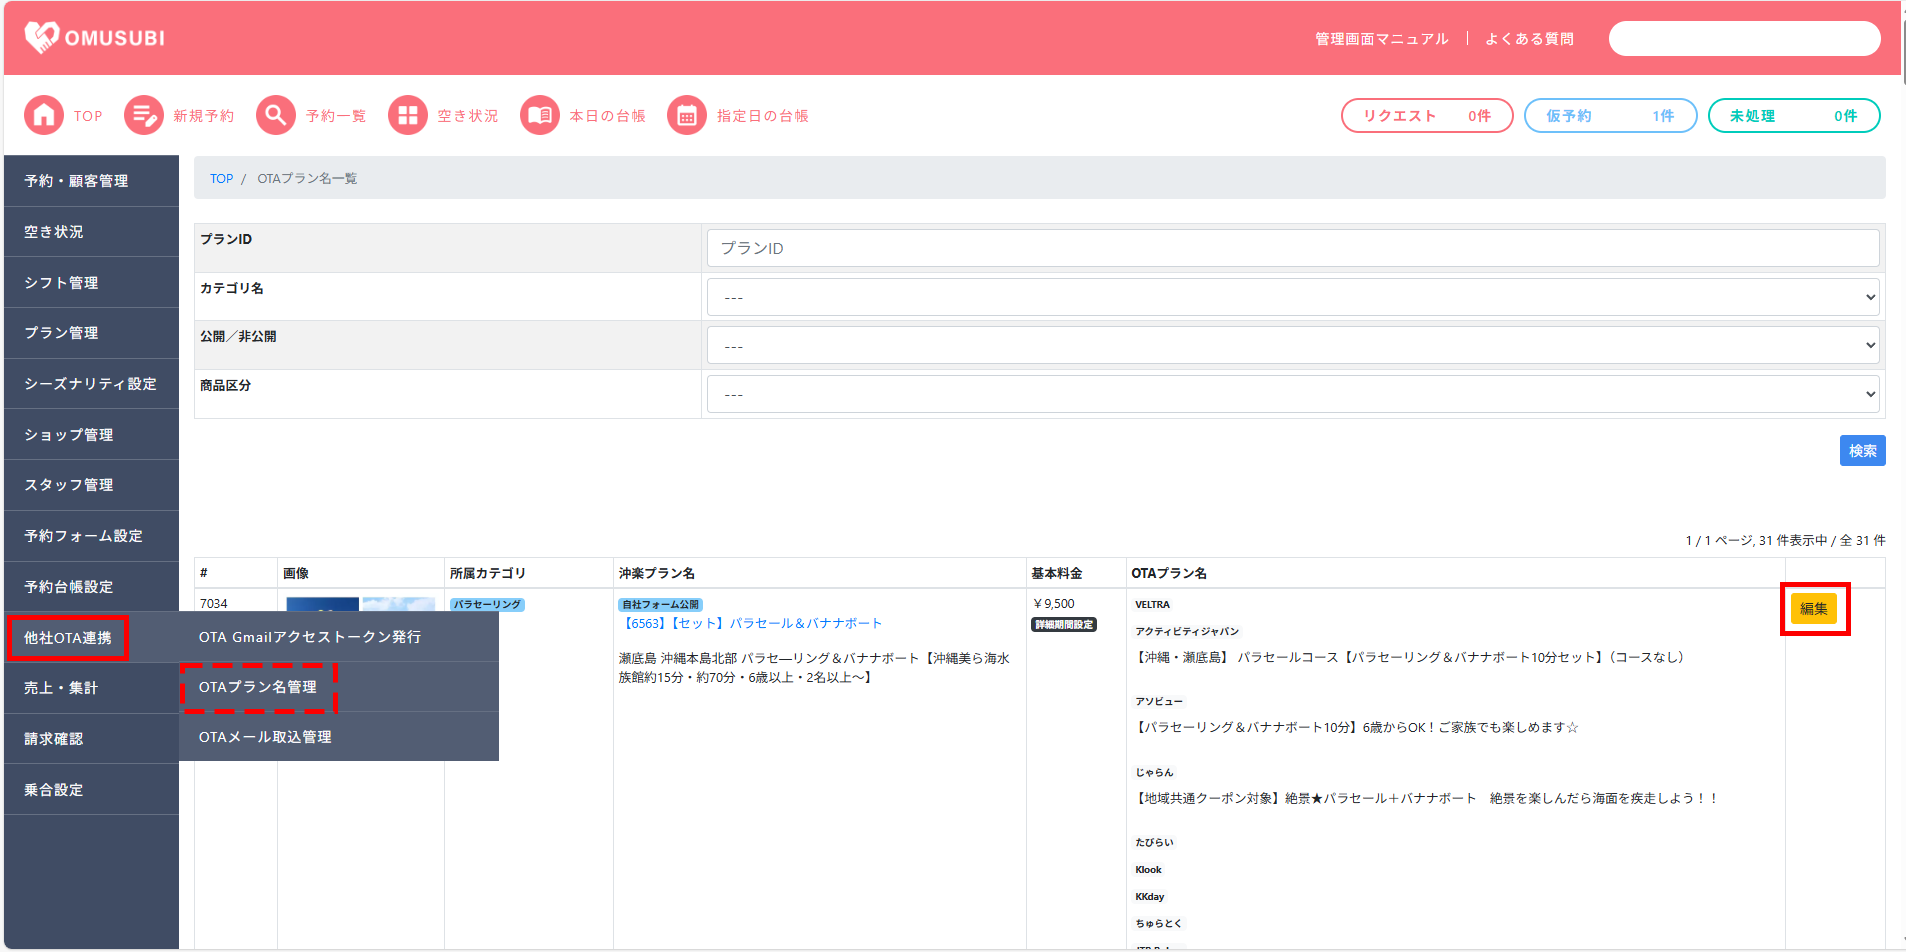The image size is (1906, 952).
Task: Select OTAメール取込管理 submenu item
Action: pyautogui.click(x=265, y=737)
